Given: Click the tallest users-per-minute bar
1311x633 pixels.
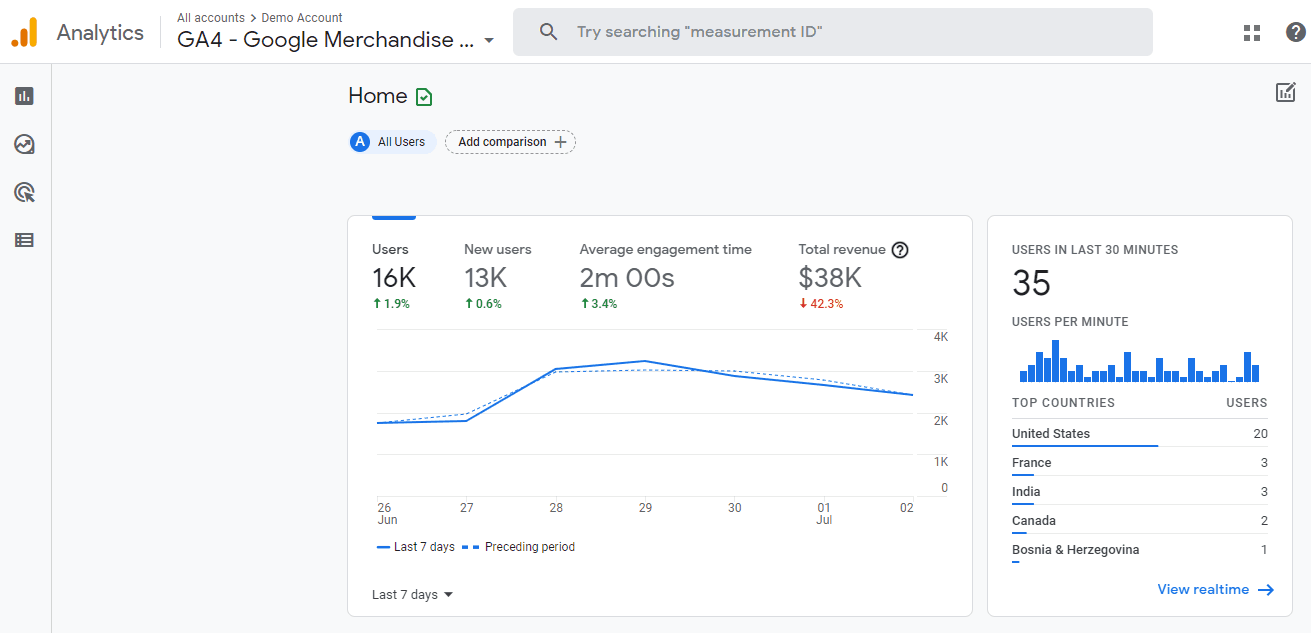Looking at the screenshot, I should (1055, 361).
